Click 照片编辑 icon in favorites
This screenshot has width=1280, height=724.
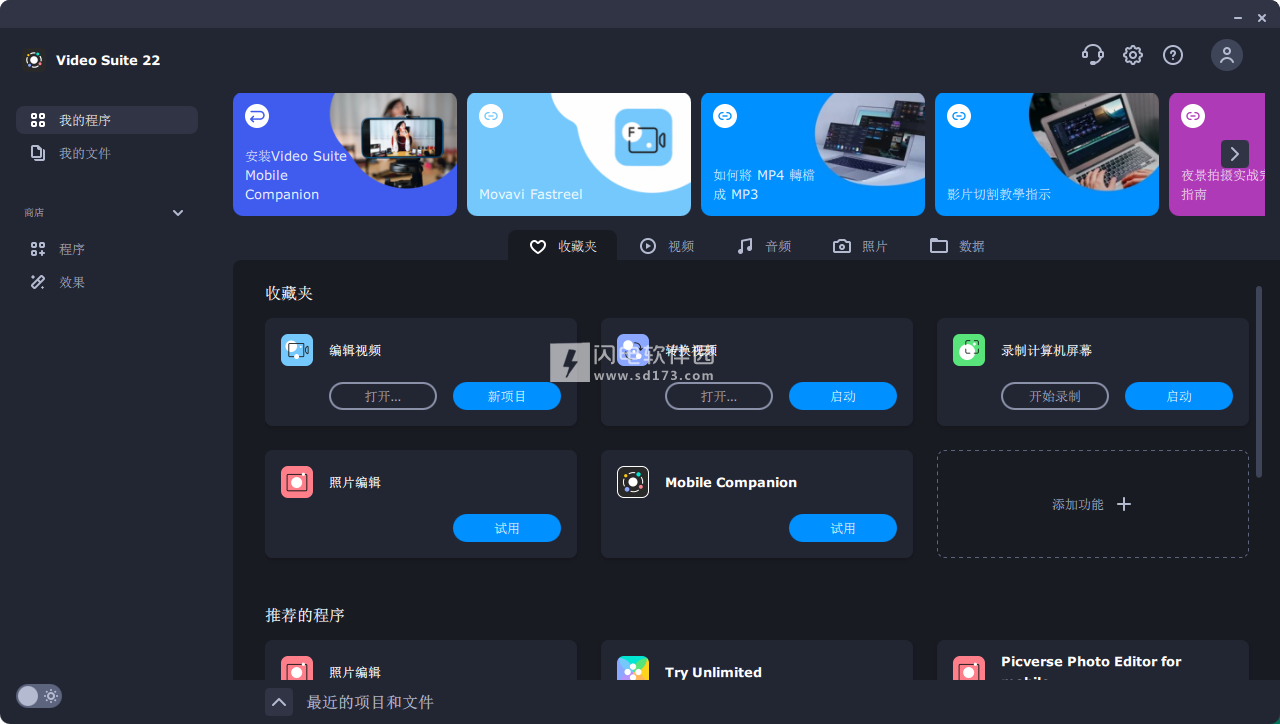click(297, 482)
